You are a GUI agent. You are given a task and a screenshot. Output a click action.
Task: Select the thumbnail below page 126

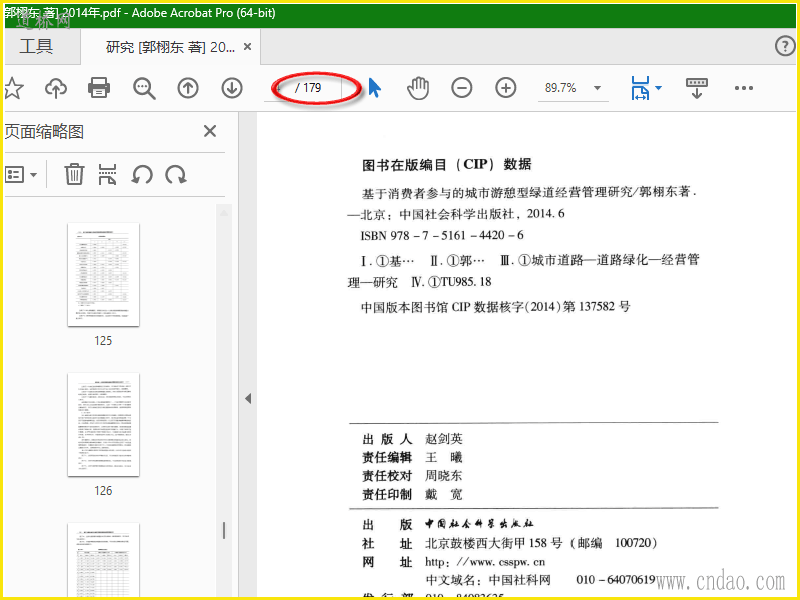tap(104, 560)
